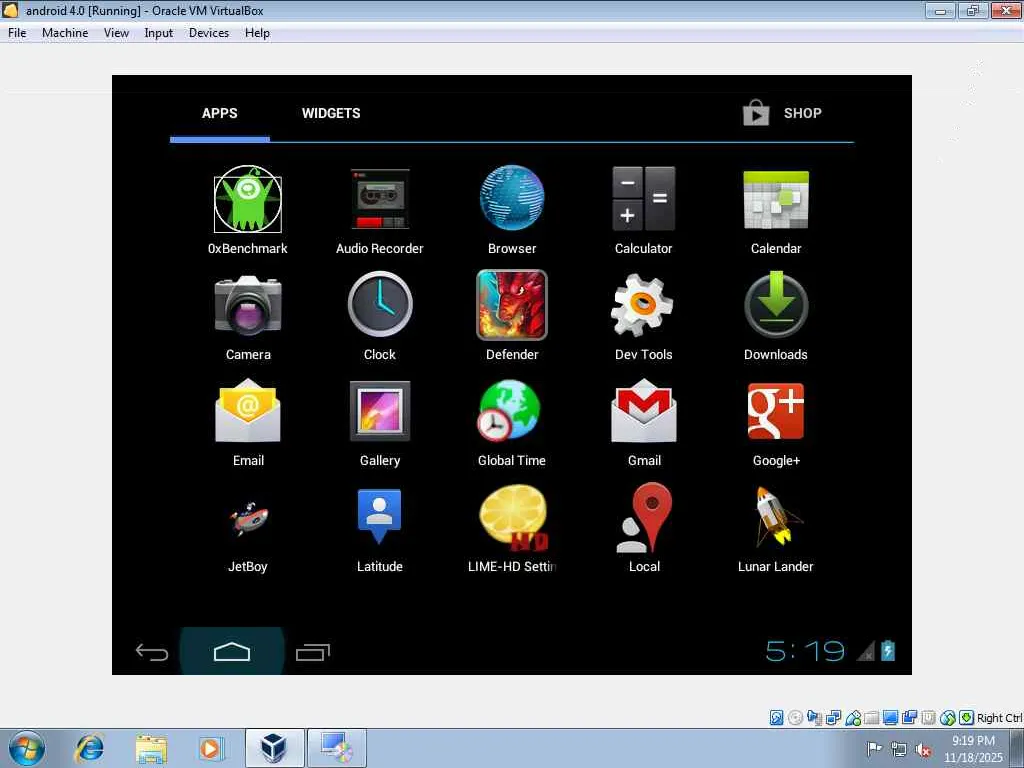The height and width of the screenshot is (768, 1024).
Task: Open the Clock app
Action: (380, 304)
